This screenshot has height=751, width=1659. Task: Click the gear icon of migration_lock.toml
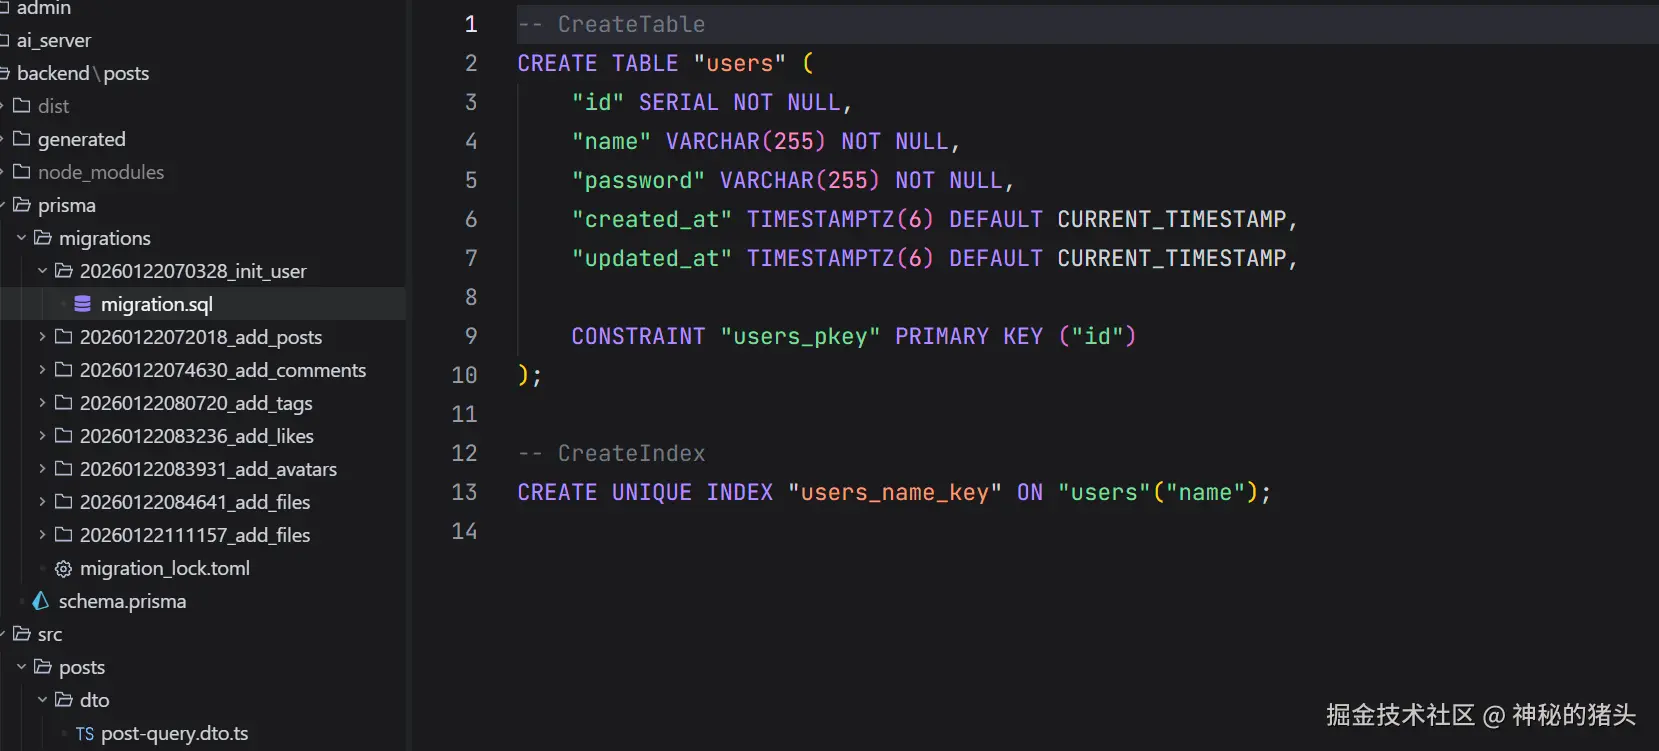(x=63, y=569)
